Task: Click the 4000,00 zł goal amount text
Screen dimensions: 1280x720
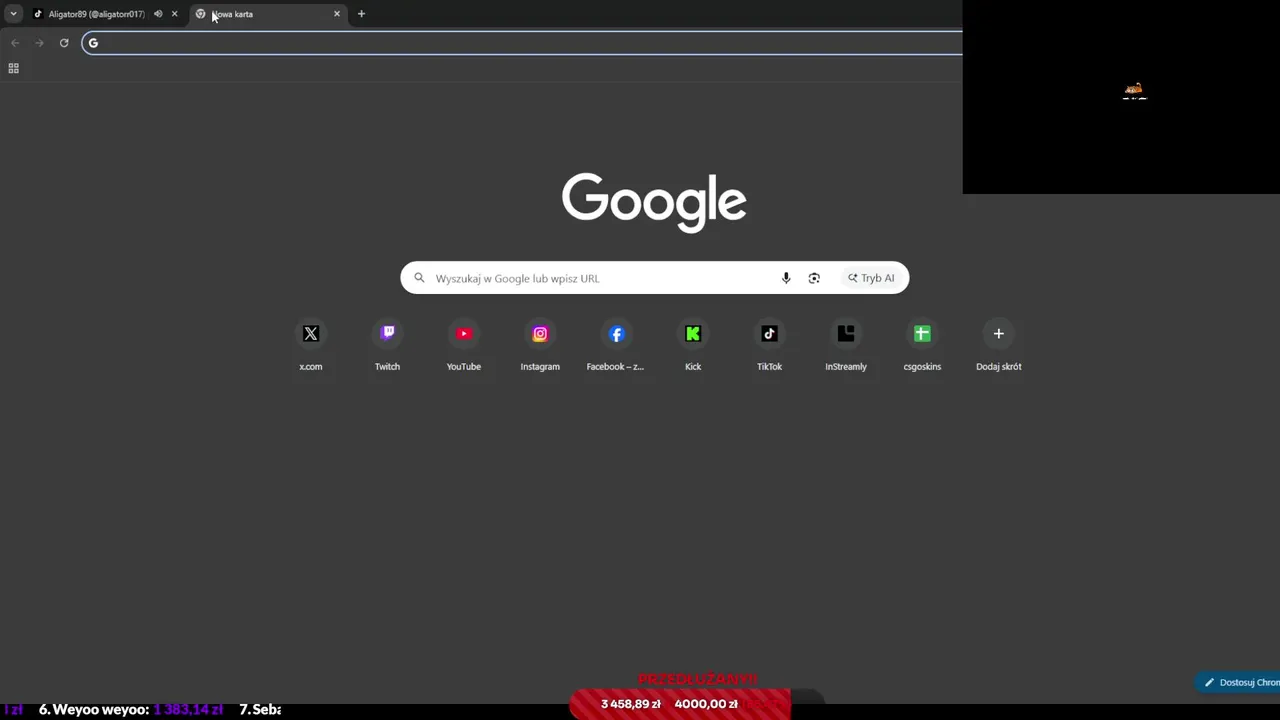Action: [706, 704]
